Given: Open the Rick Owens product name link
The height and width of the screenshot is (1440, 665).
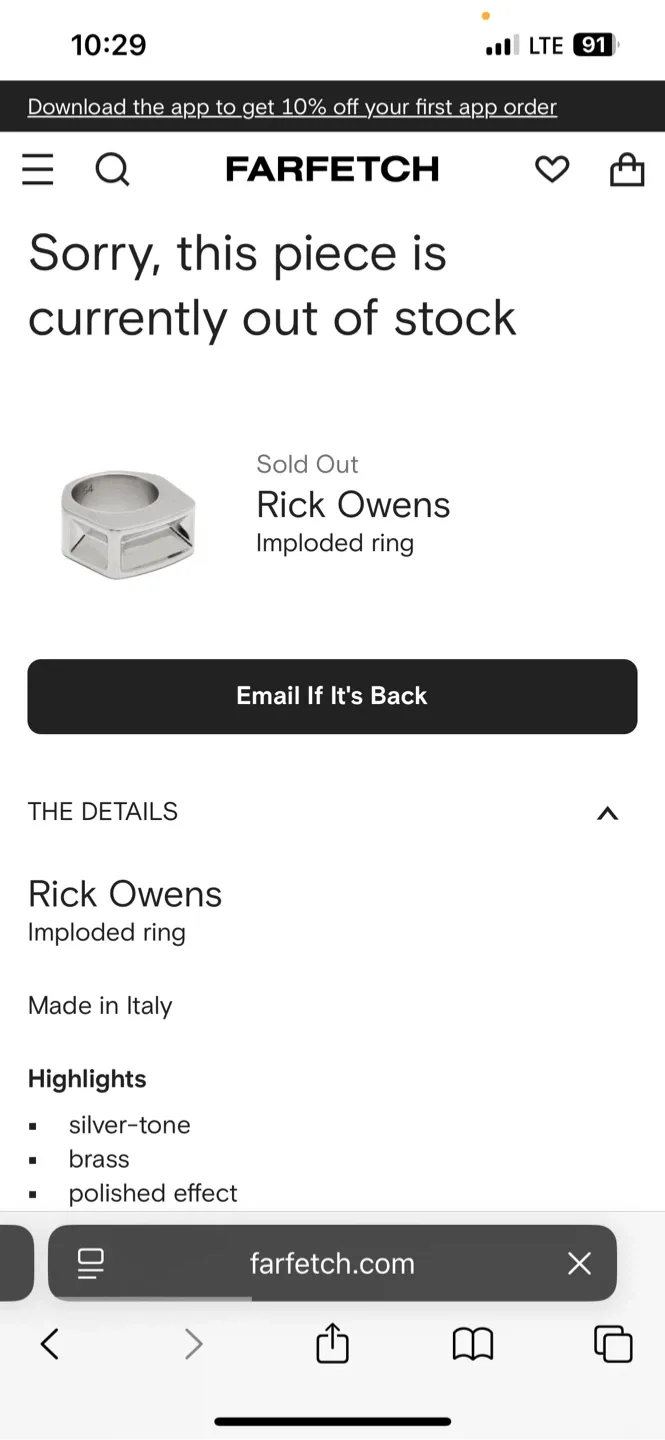Looking at the screenshot, I should click(x=353, y=505).
